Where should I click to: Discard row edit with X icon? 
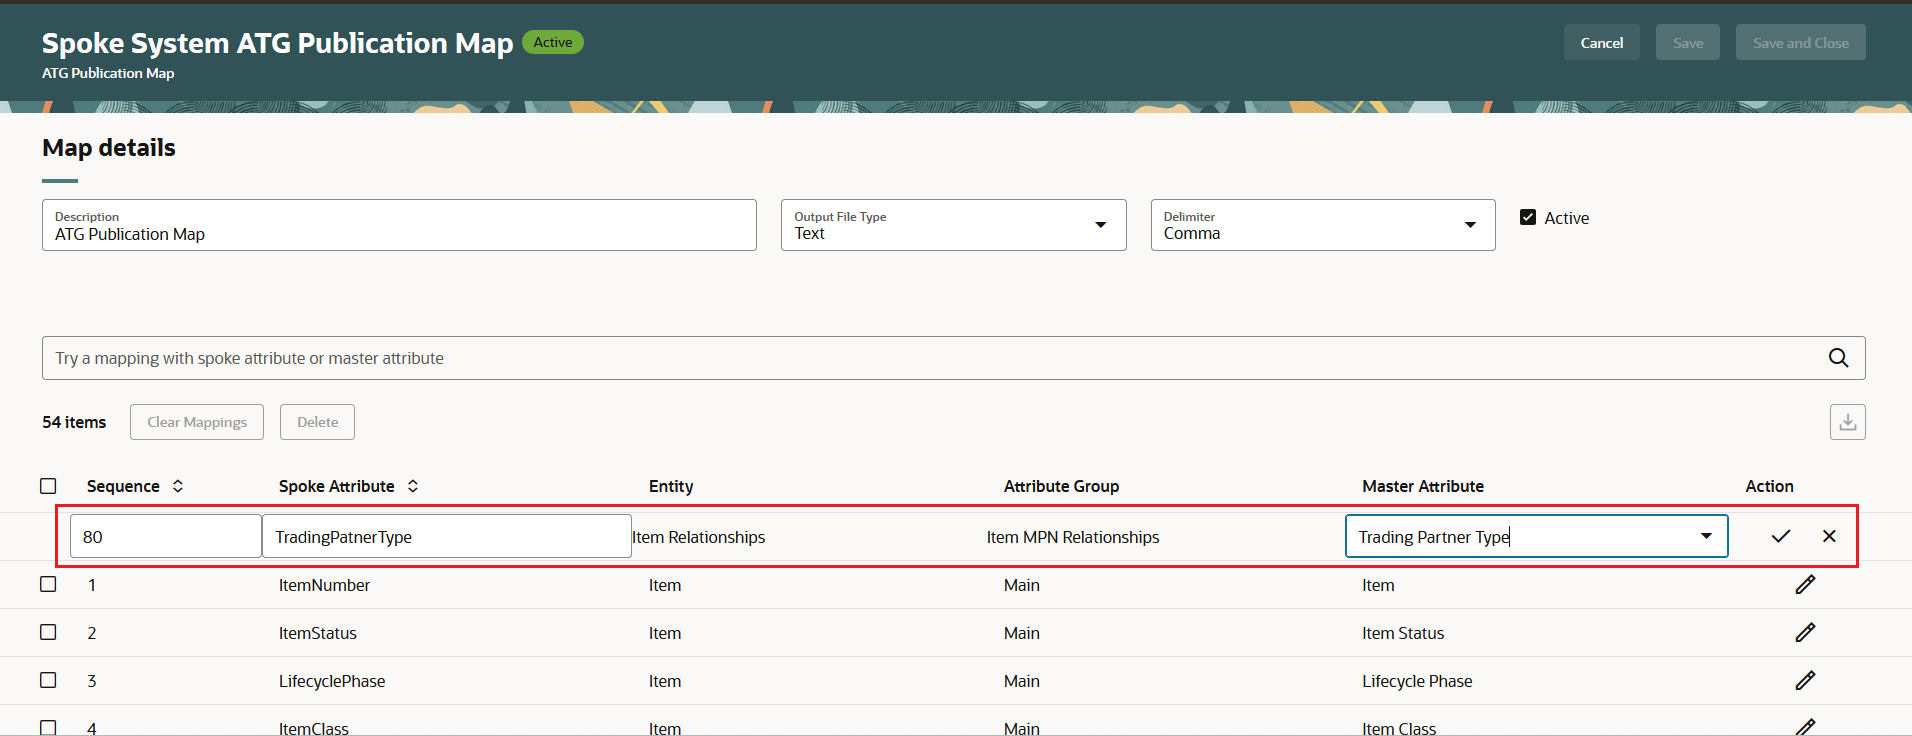1829,536
